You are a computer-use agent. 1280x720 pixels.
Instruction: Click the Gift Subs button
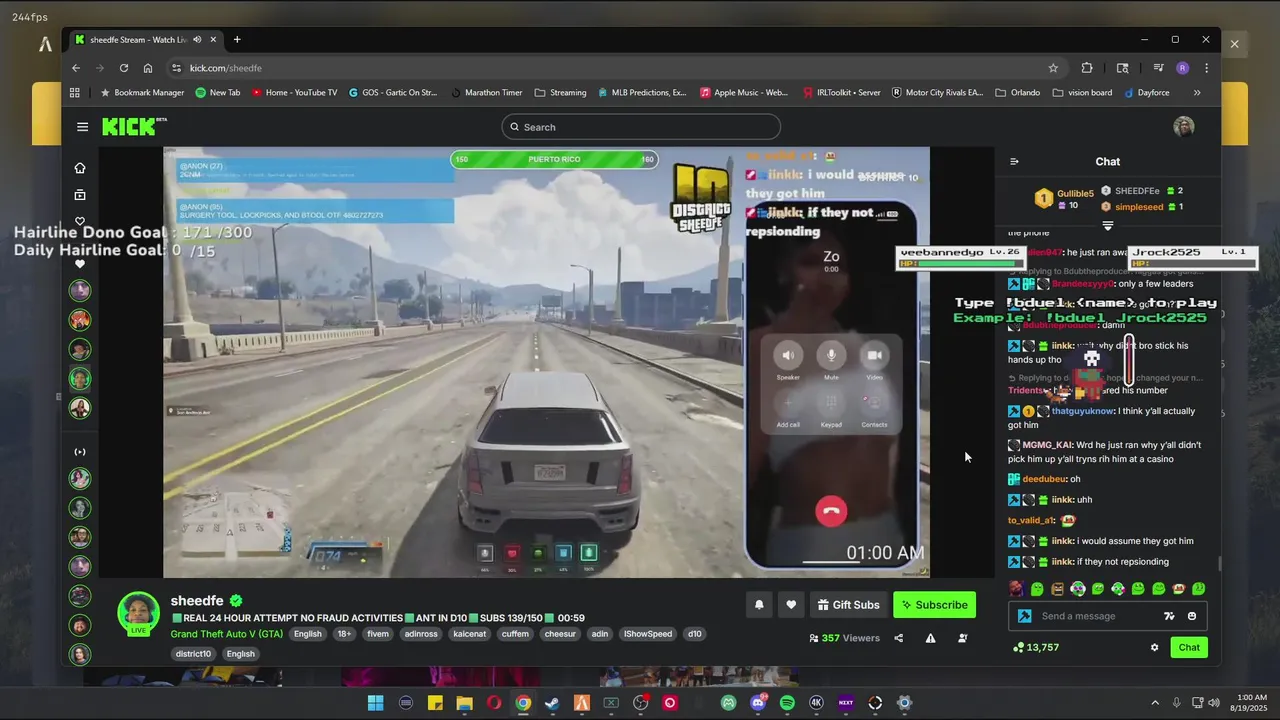[x=848, y=604]
